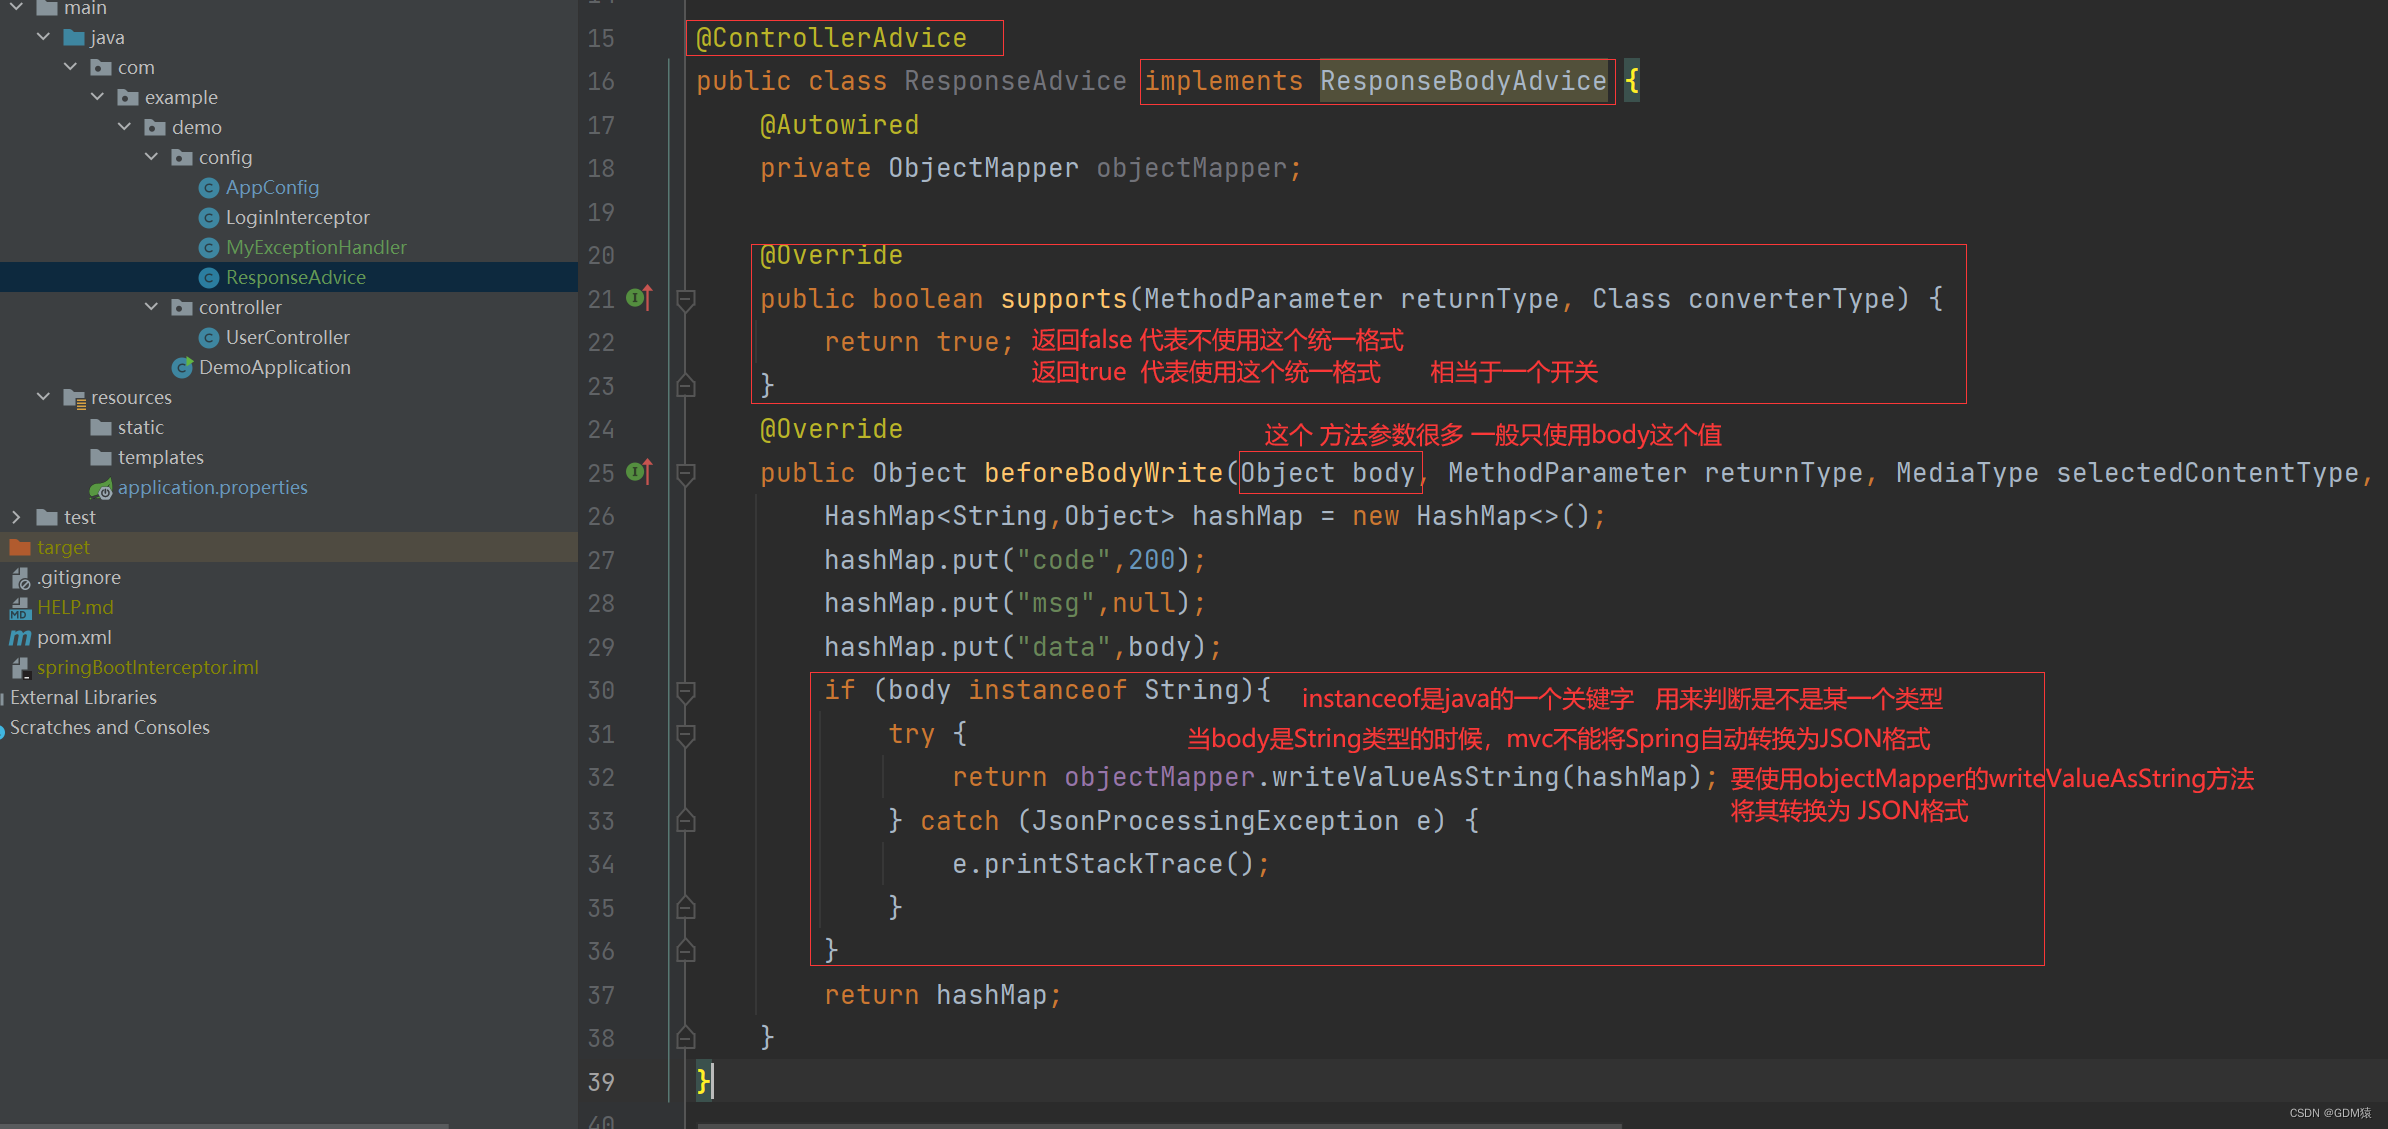The width and height of the screenshot is (2388, 1129).
Task: Toggle the target folder open
Action: pos(15,545)
